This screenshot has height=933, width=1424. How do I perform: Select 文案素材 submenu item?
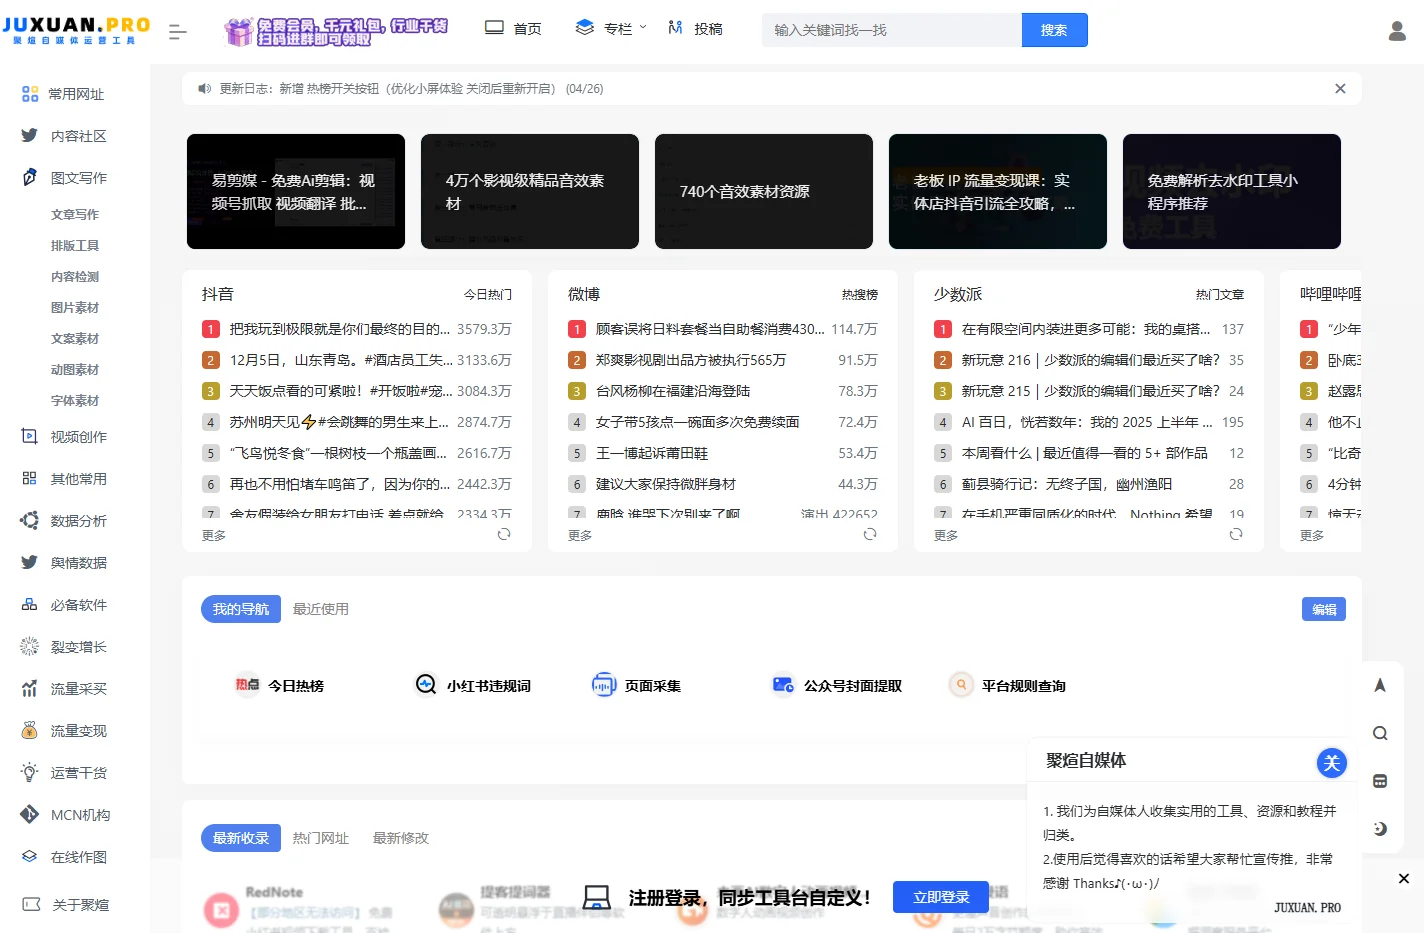tap(75, 339)
